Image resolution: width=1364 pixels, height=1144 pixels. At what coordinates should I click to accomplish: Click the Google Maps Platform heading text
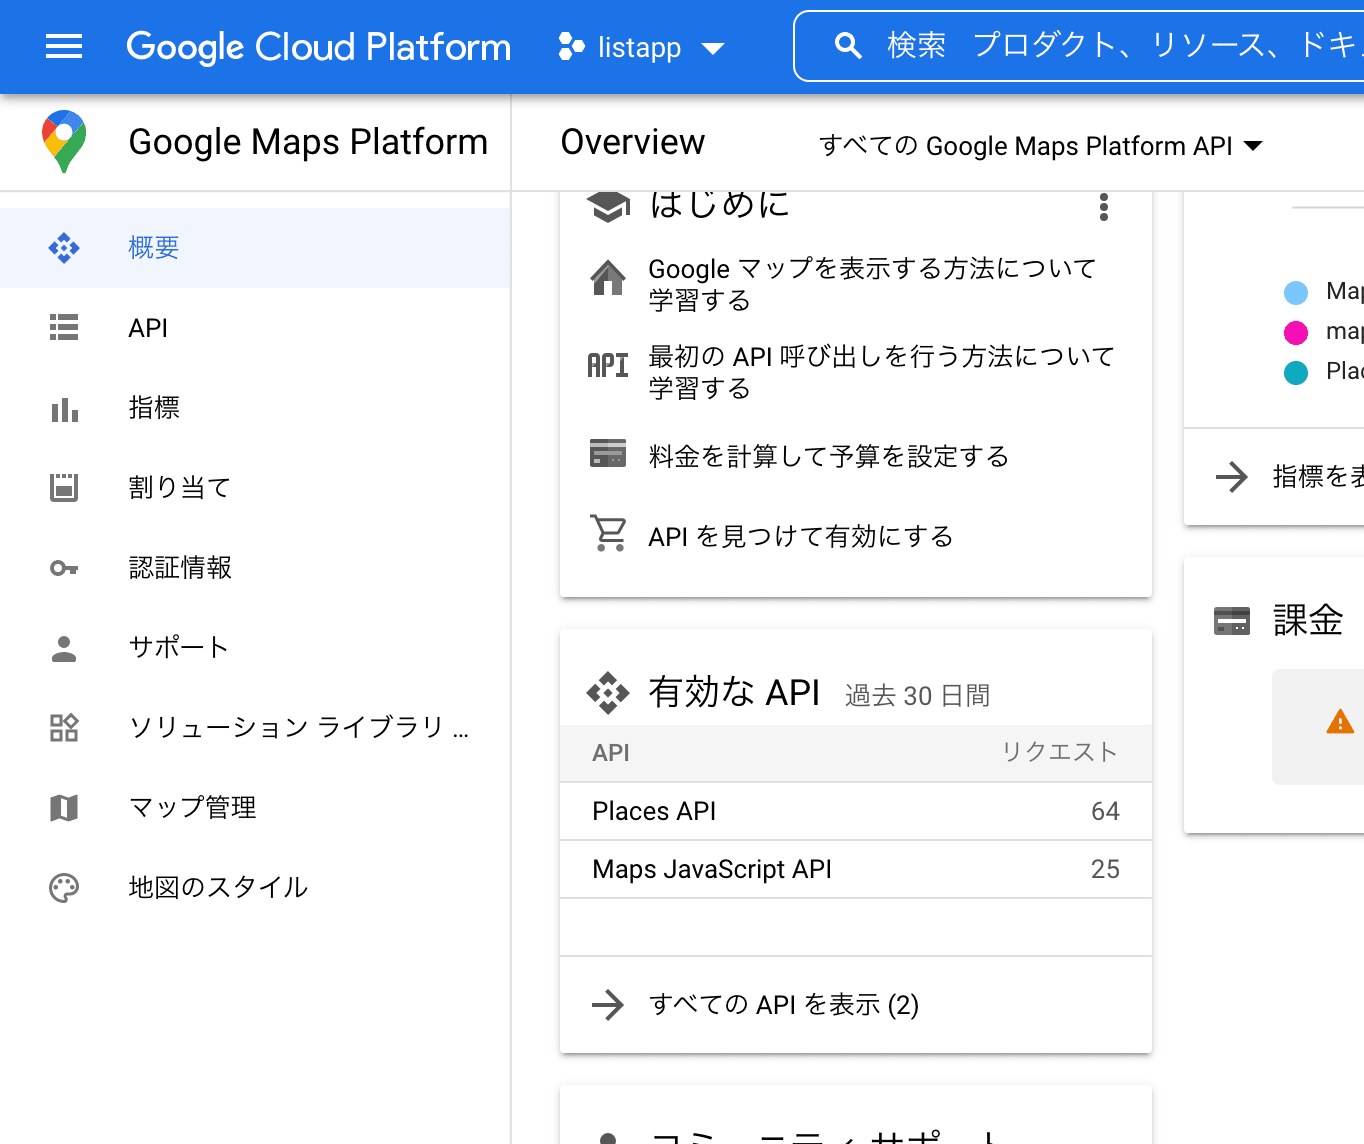point(308,142)
